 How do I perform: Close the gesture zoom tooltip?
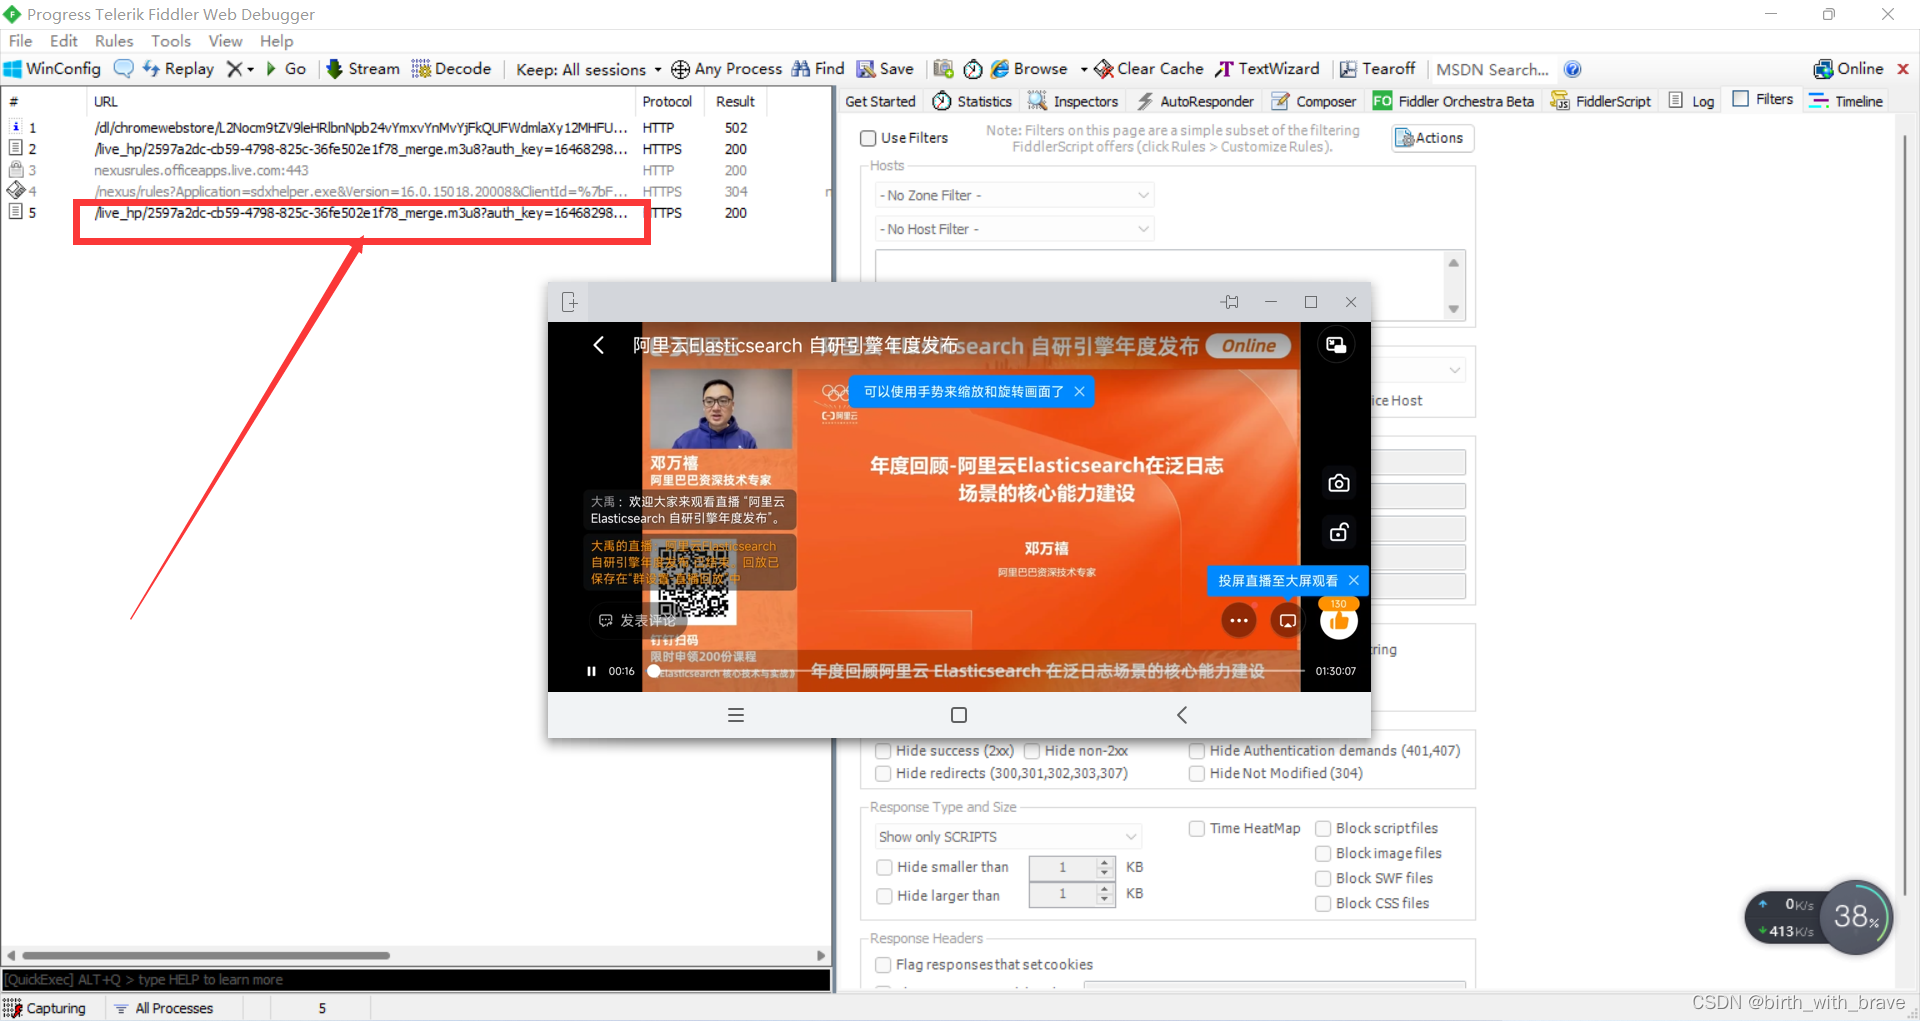coord(1080,391)
